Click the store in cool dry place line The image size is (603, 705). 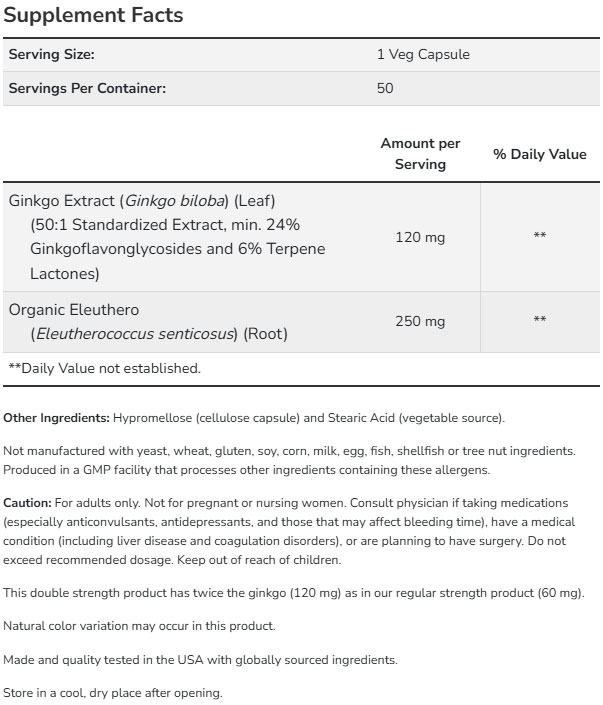coord(113,692)
